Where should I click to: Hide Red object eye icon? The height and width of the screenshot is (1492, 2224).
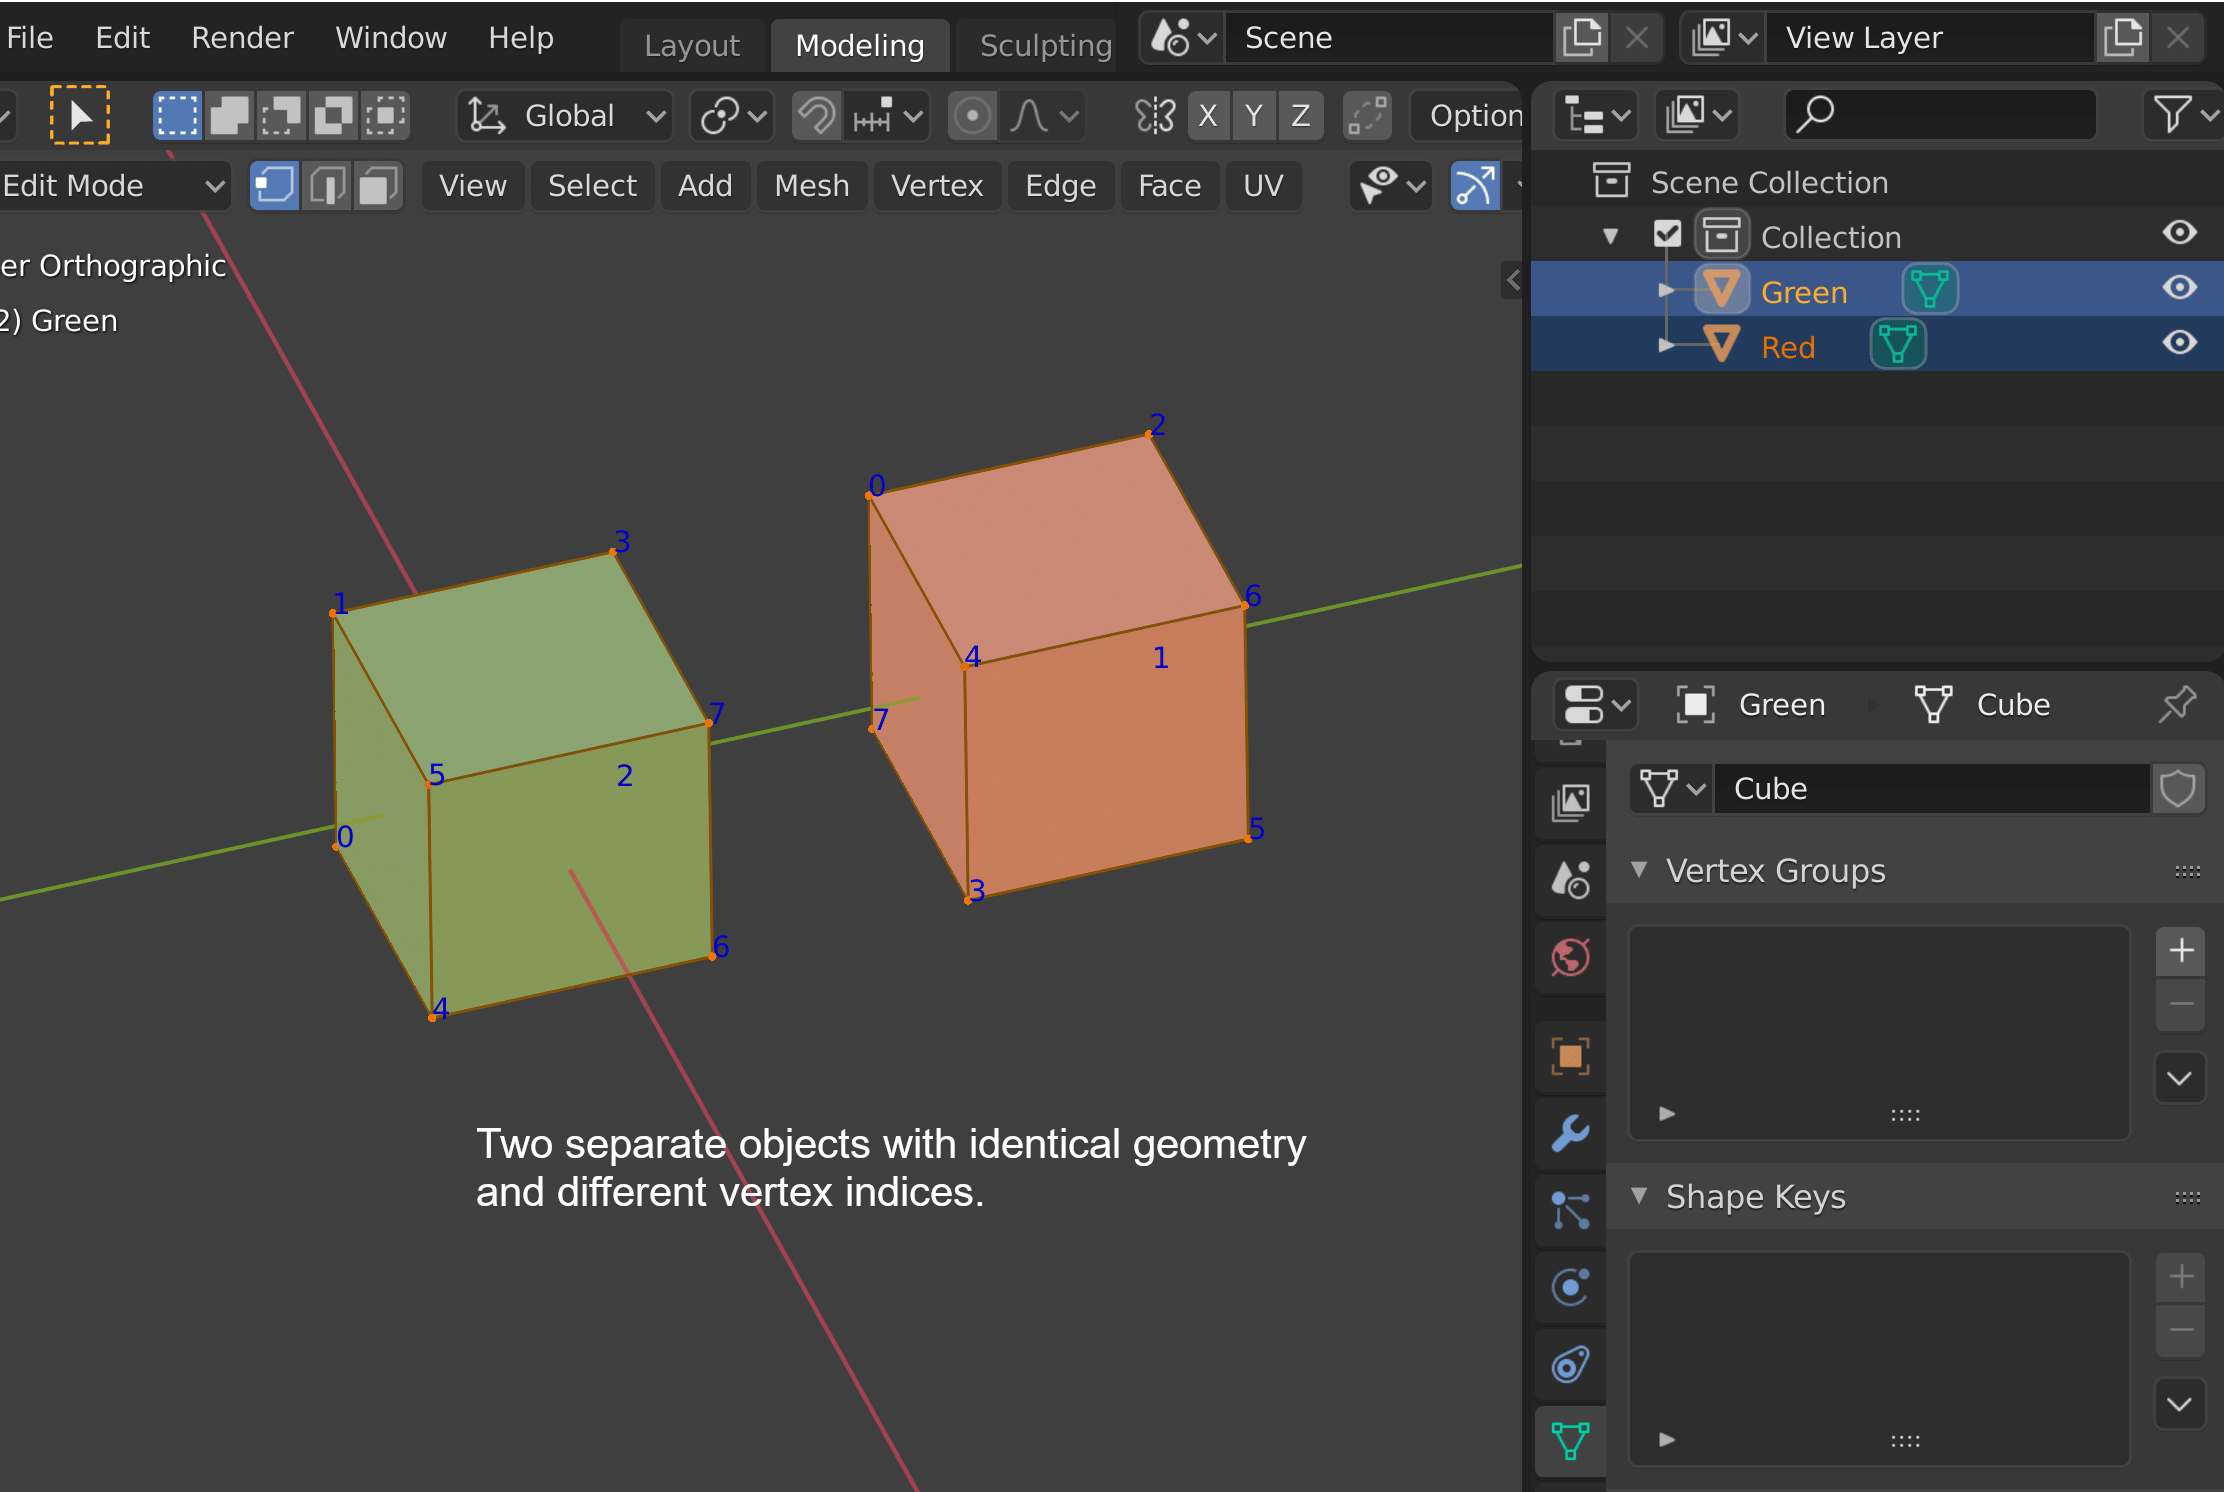pos(2180,343)
